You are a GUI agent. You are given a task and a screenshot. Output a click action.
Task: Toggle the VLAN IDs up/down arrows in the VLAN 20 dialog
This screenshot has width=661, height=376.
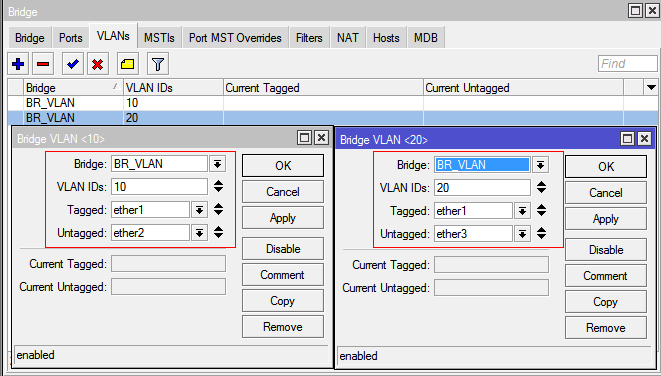point(541,188)
